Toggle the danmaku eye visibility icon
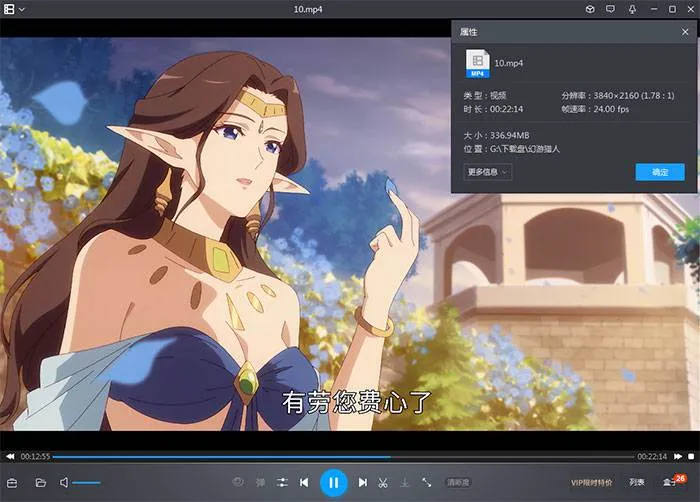This screenshot has height=502, width=700. (x=238, y=482)
